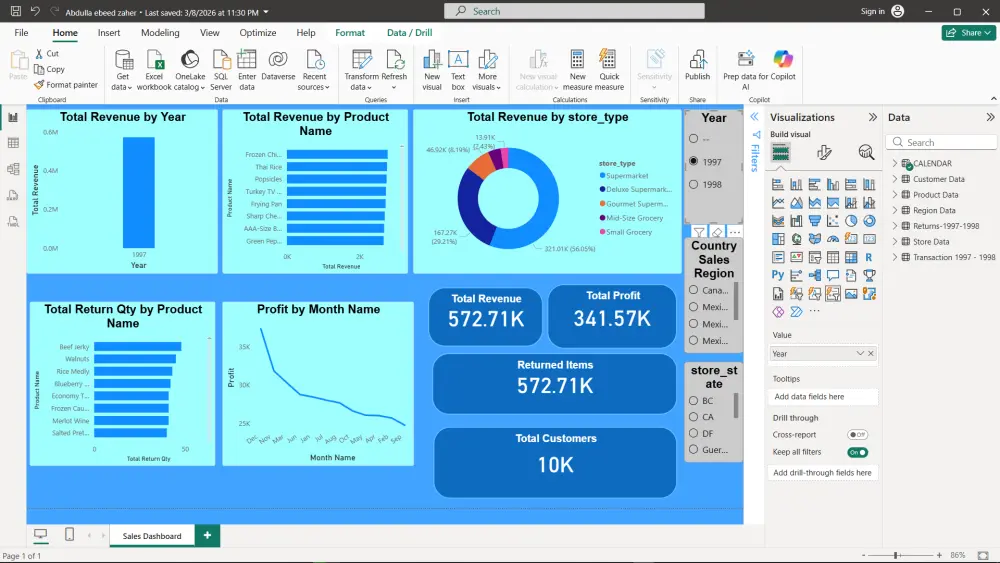Switch to Model view in left sidebar

13,169
